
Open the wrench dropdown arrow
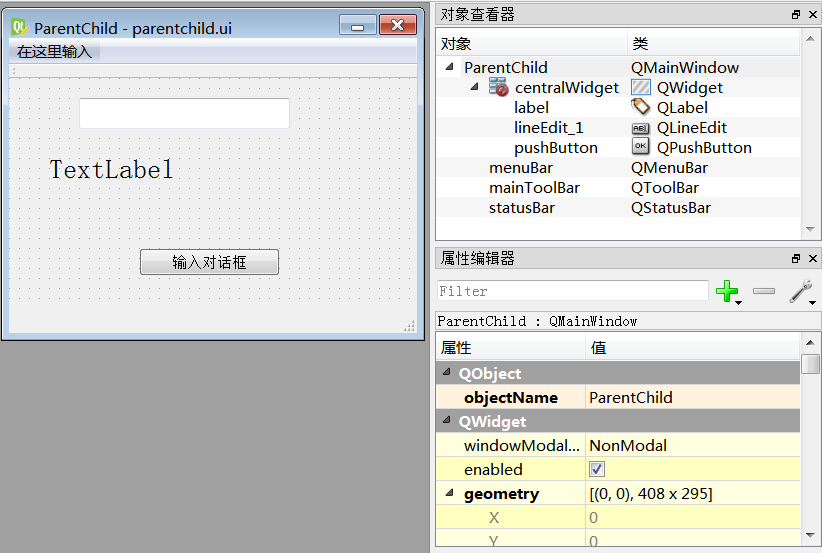pos(812,303)
